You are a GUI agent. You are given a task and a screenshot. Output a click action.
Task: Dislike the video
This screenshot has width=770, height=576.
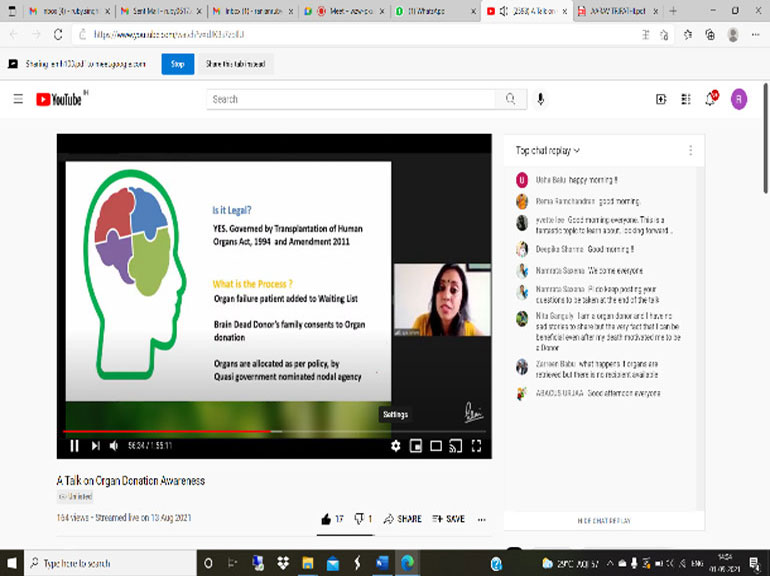[x=360, y=519]
